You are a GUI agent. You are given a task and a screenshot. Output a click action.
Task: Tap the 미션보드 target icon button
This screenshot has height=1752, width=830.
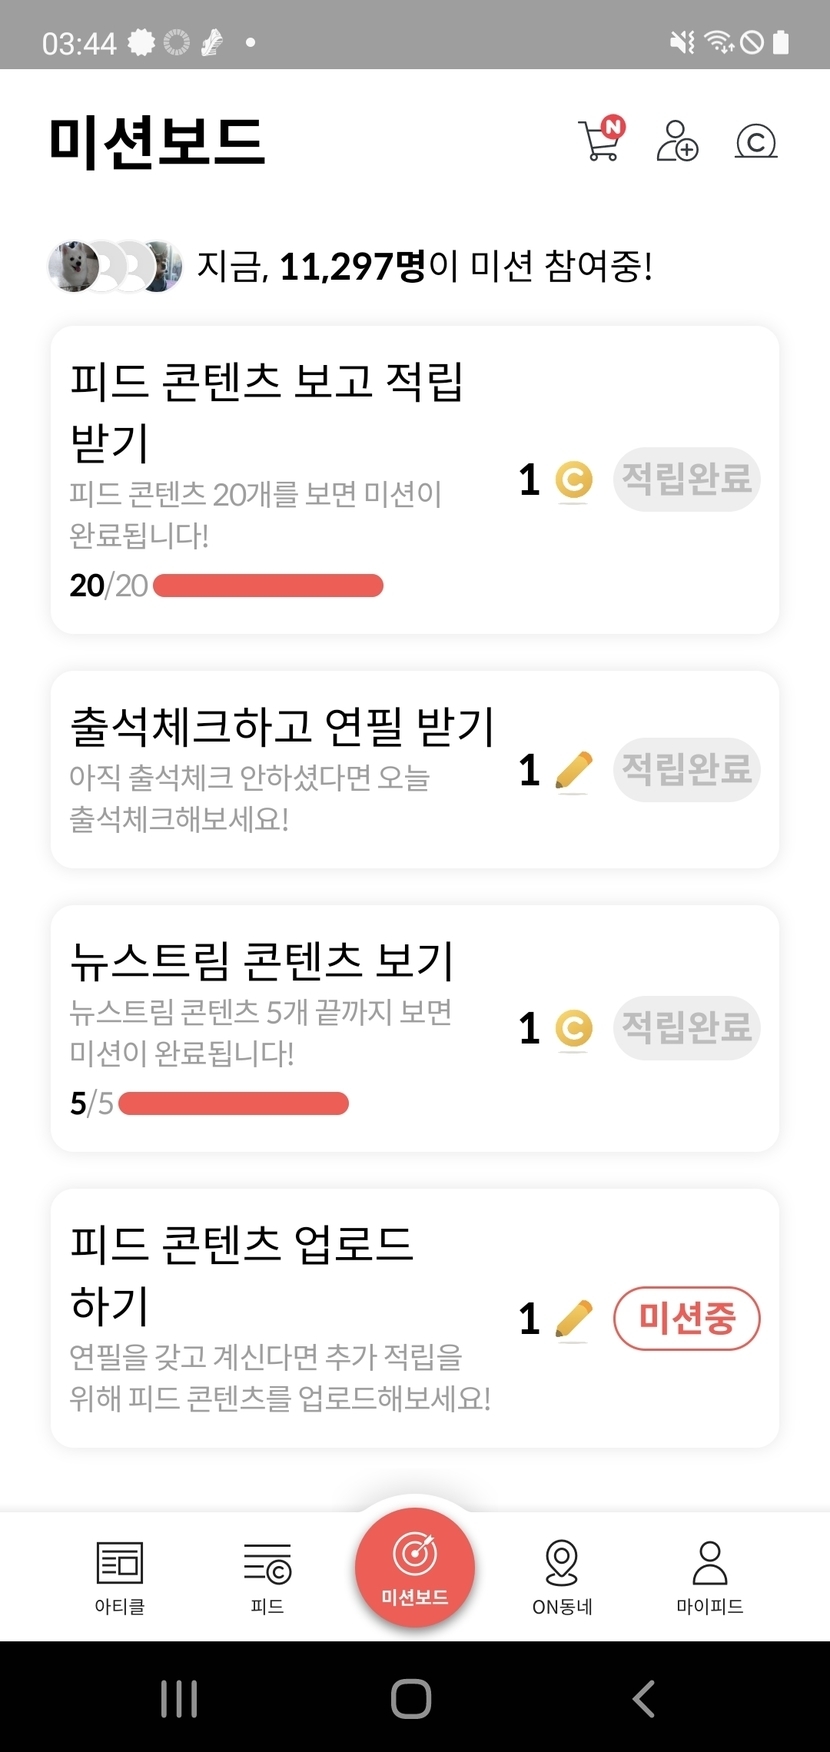[x=415, y=1567]
